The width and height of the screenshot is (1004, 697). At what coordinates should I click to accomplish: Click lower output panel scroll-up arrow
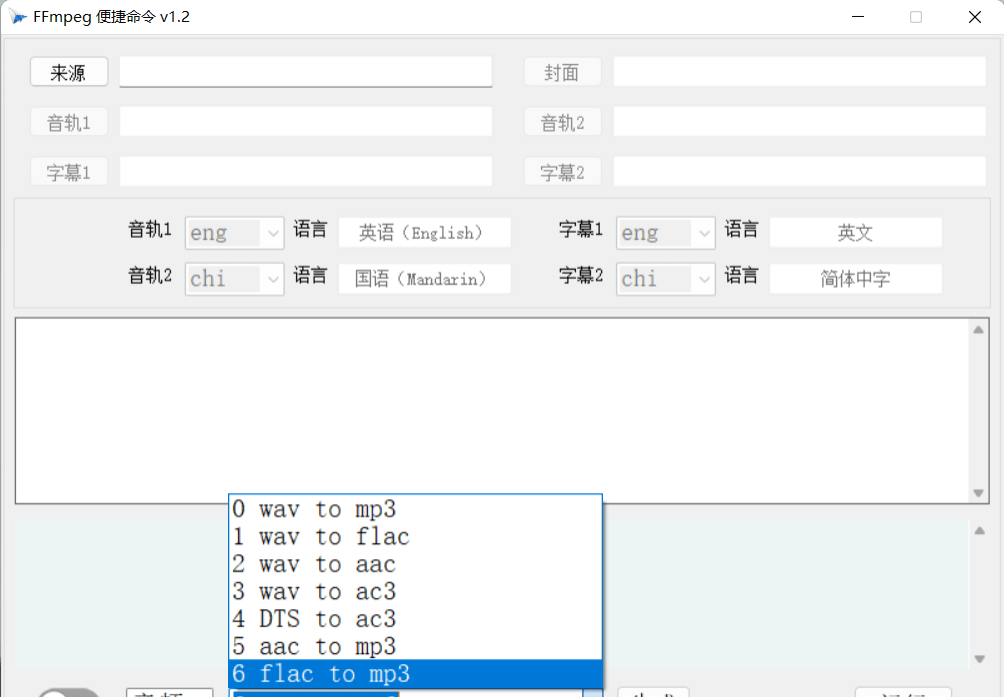980,531
